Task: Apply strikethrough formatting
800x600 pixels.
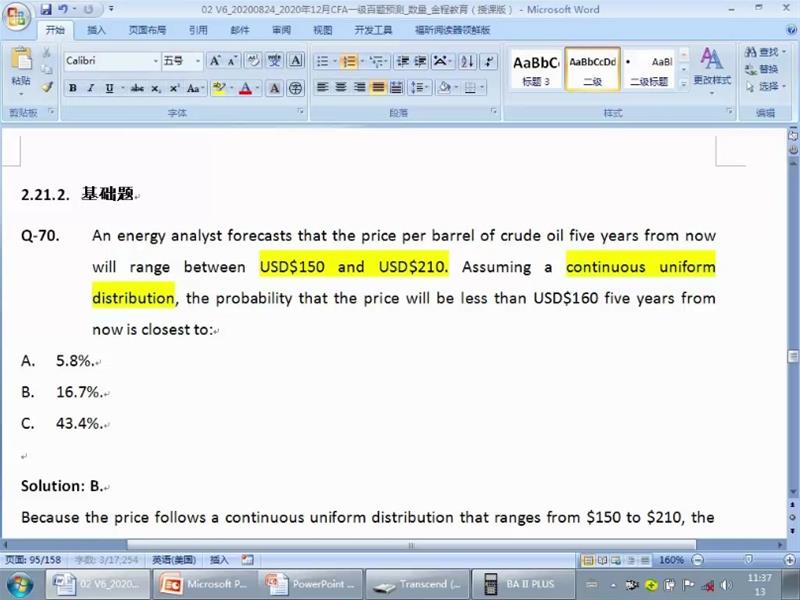Action: click(137, 88)
